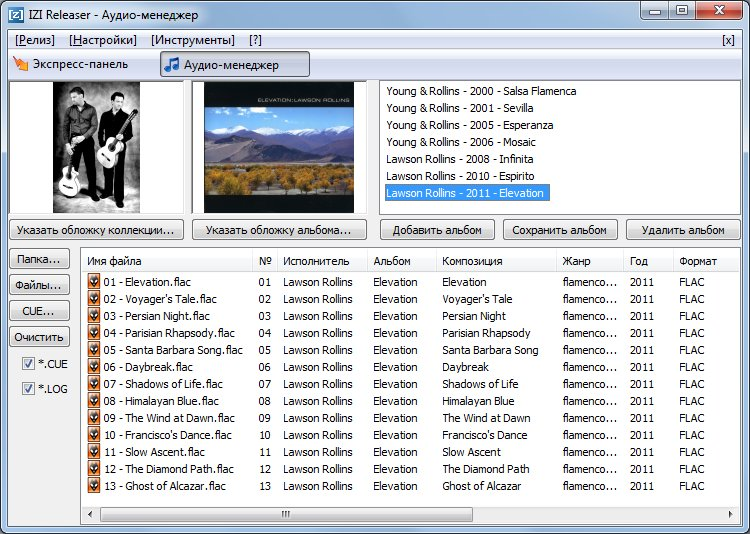Screen dimensions: 750x534
Task: Click the Аудио-менеджер music note icon
Action: coord(172,65)
